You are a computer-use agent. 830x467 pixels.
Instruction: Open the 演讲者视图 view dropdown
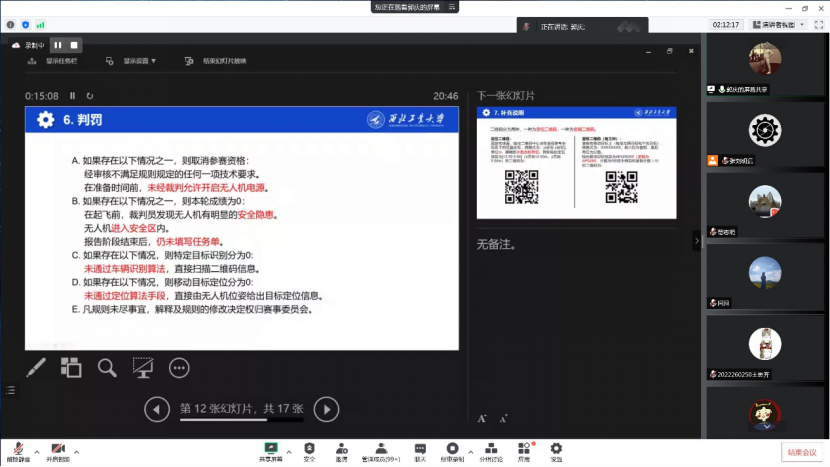778,23
